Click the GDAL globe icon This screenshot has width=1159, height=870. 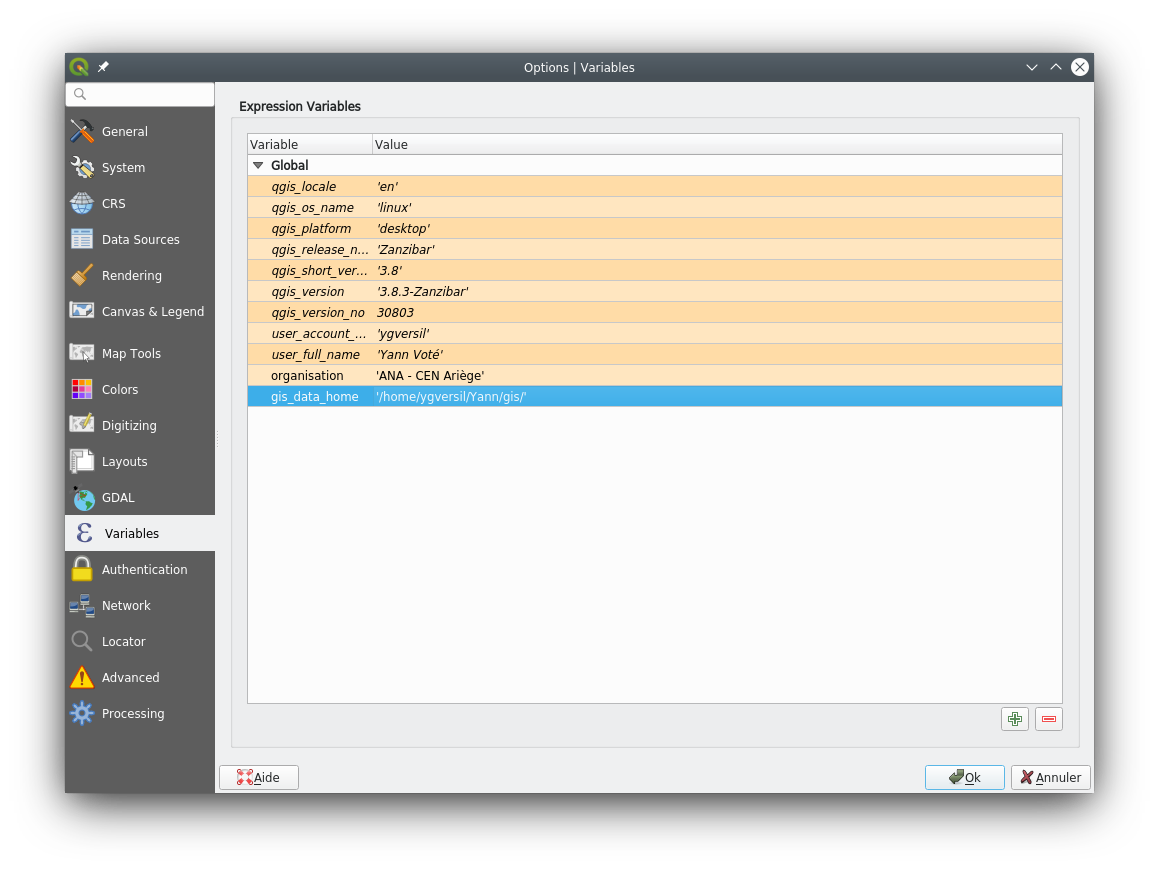(x=83, y=498)
